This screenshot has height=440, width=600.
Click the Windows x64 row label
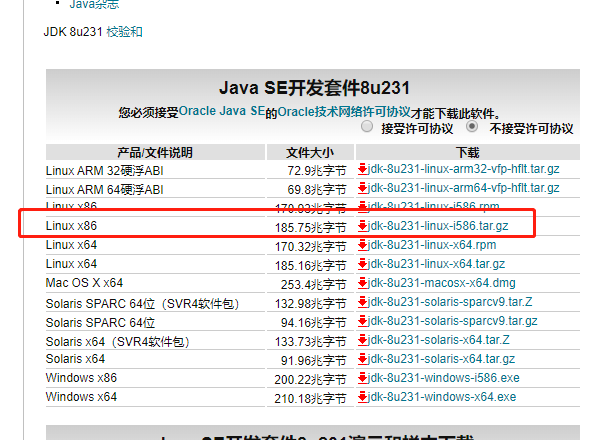81,397
